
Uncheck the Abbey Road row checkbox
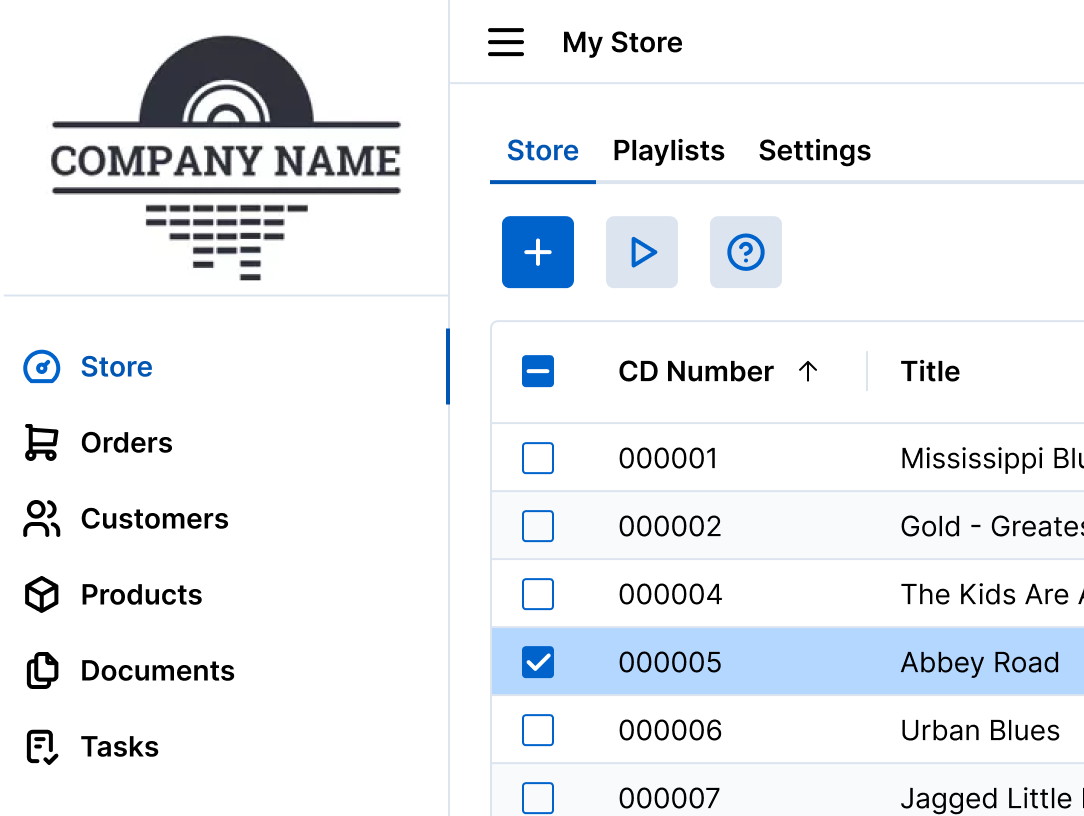point(538,662)
